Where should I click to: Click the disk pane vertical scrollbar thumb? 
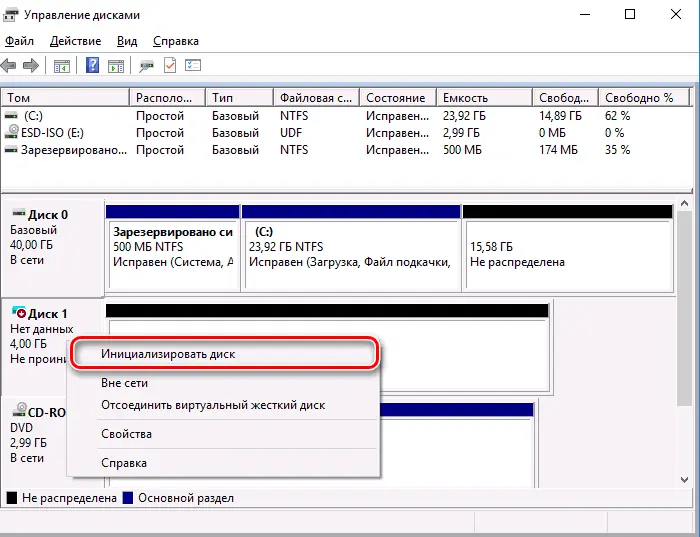click(684, 309)
